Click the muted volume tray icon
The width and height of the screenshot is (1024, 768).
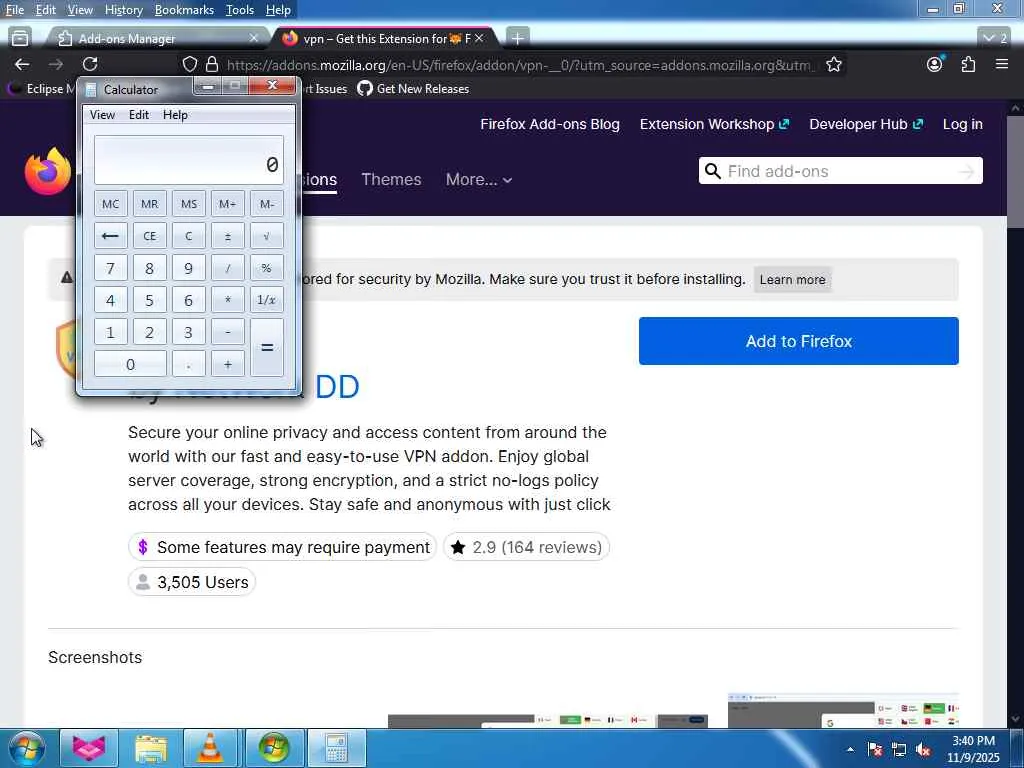923,749
